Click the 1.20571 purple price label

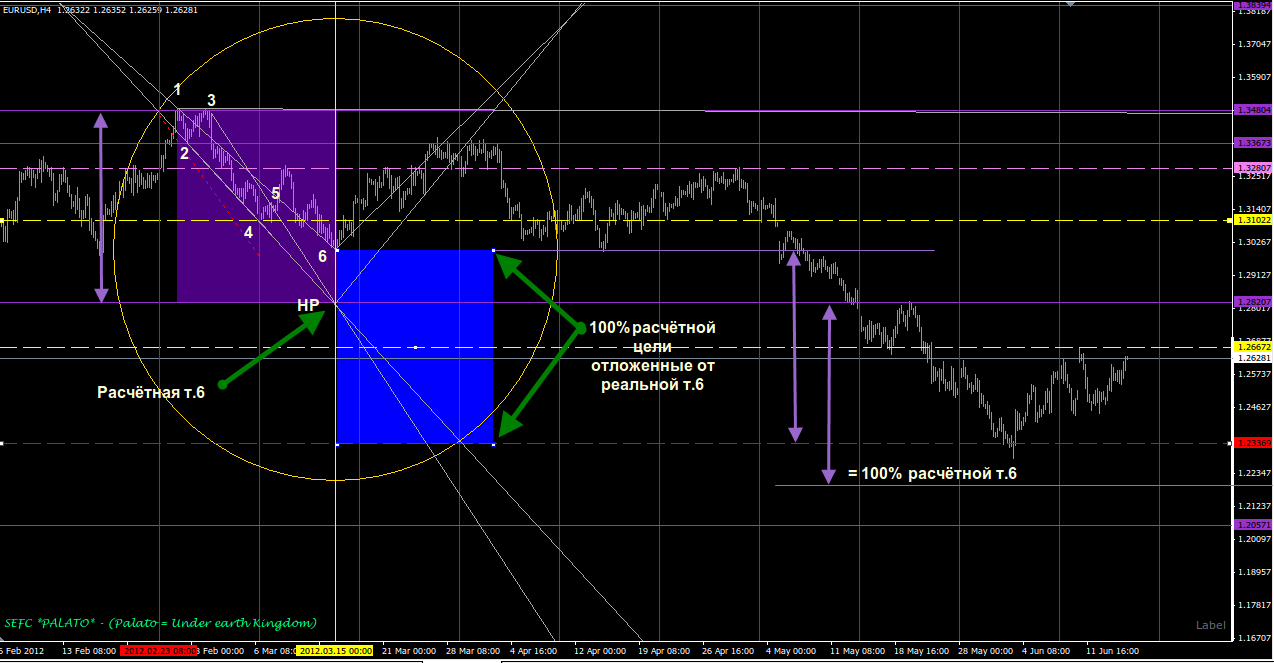pos(1253,524)
